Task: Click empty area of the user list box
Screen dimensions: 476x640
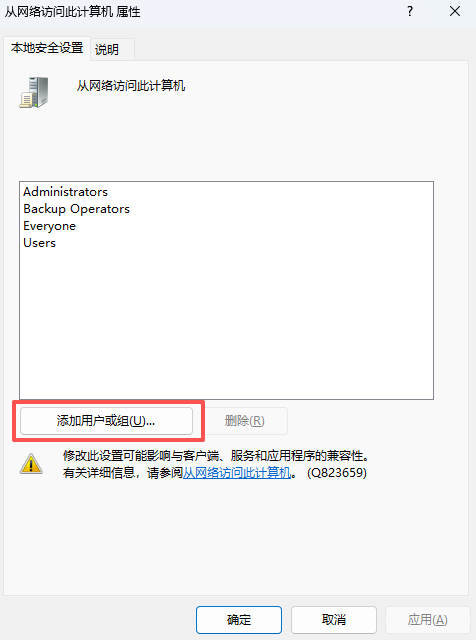Action: [226, 322]
